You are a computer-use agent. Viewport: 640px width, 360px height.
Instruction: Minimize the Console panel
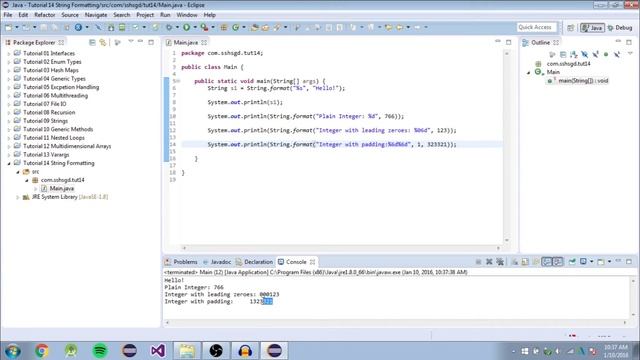pos(618,261)
